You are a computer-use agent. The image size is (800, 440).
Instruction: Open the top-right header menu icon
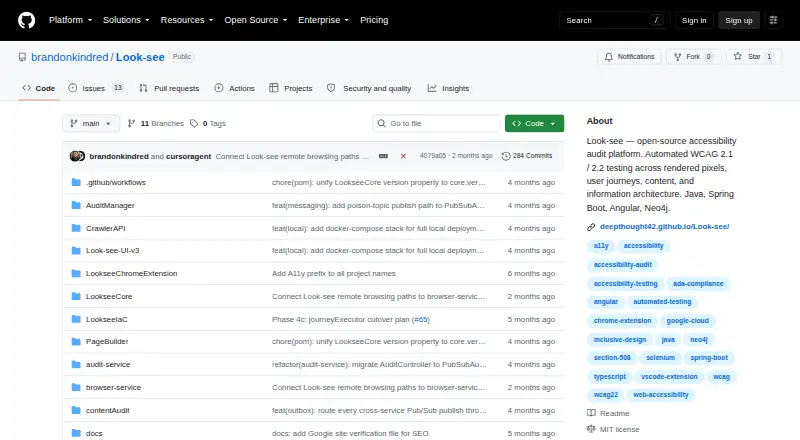pyautogui.click(x=773, y=20)
